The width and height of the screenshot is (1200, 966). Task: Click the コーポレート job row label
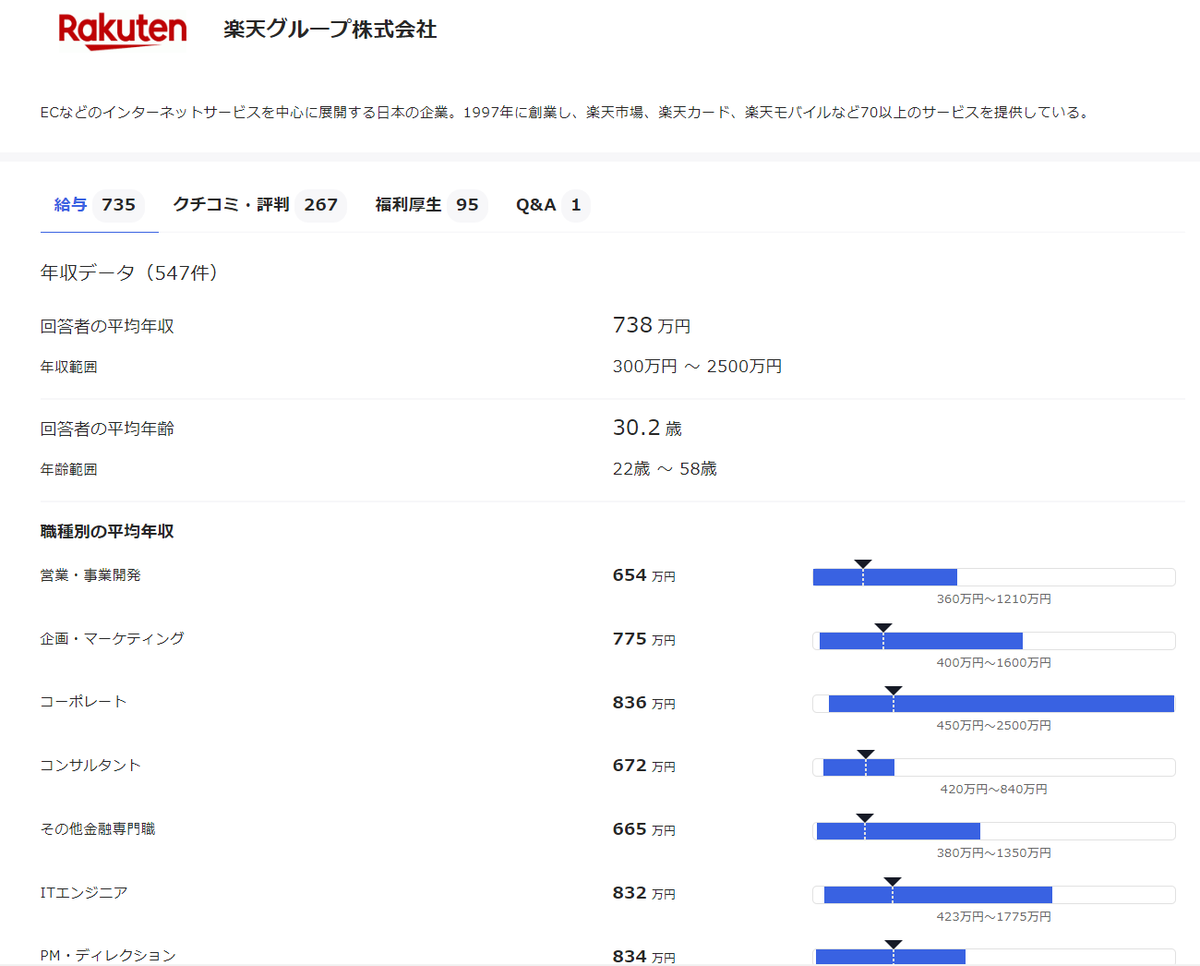83,701
